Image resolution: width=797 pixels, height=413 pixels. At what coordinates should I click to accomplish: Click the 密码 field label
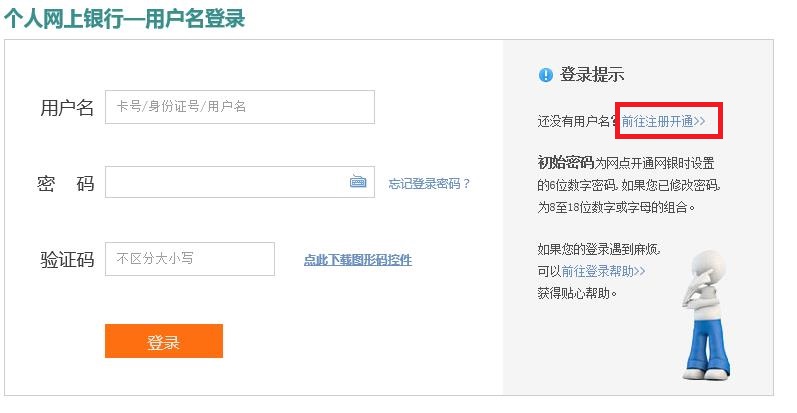pyautogui.click(x=66, y=183)
